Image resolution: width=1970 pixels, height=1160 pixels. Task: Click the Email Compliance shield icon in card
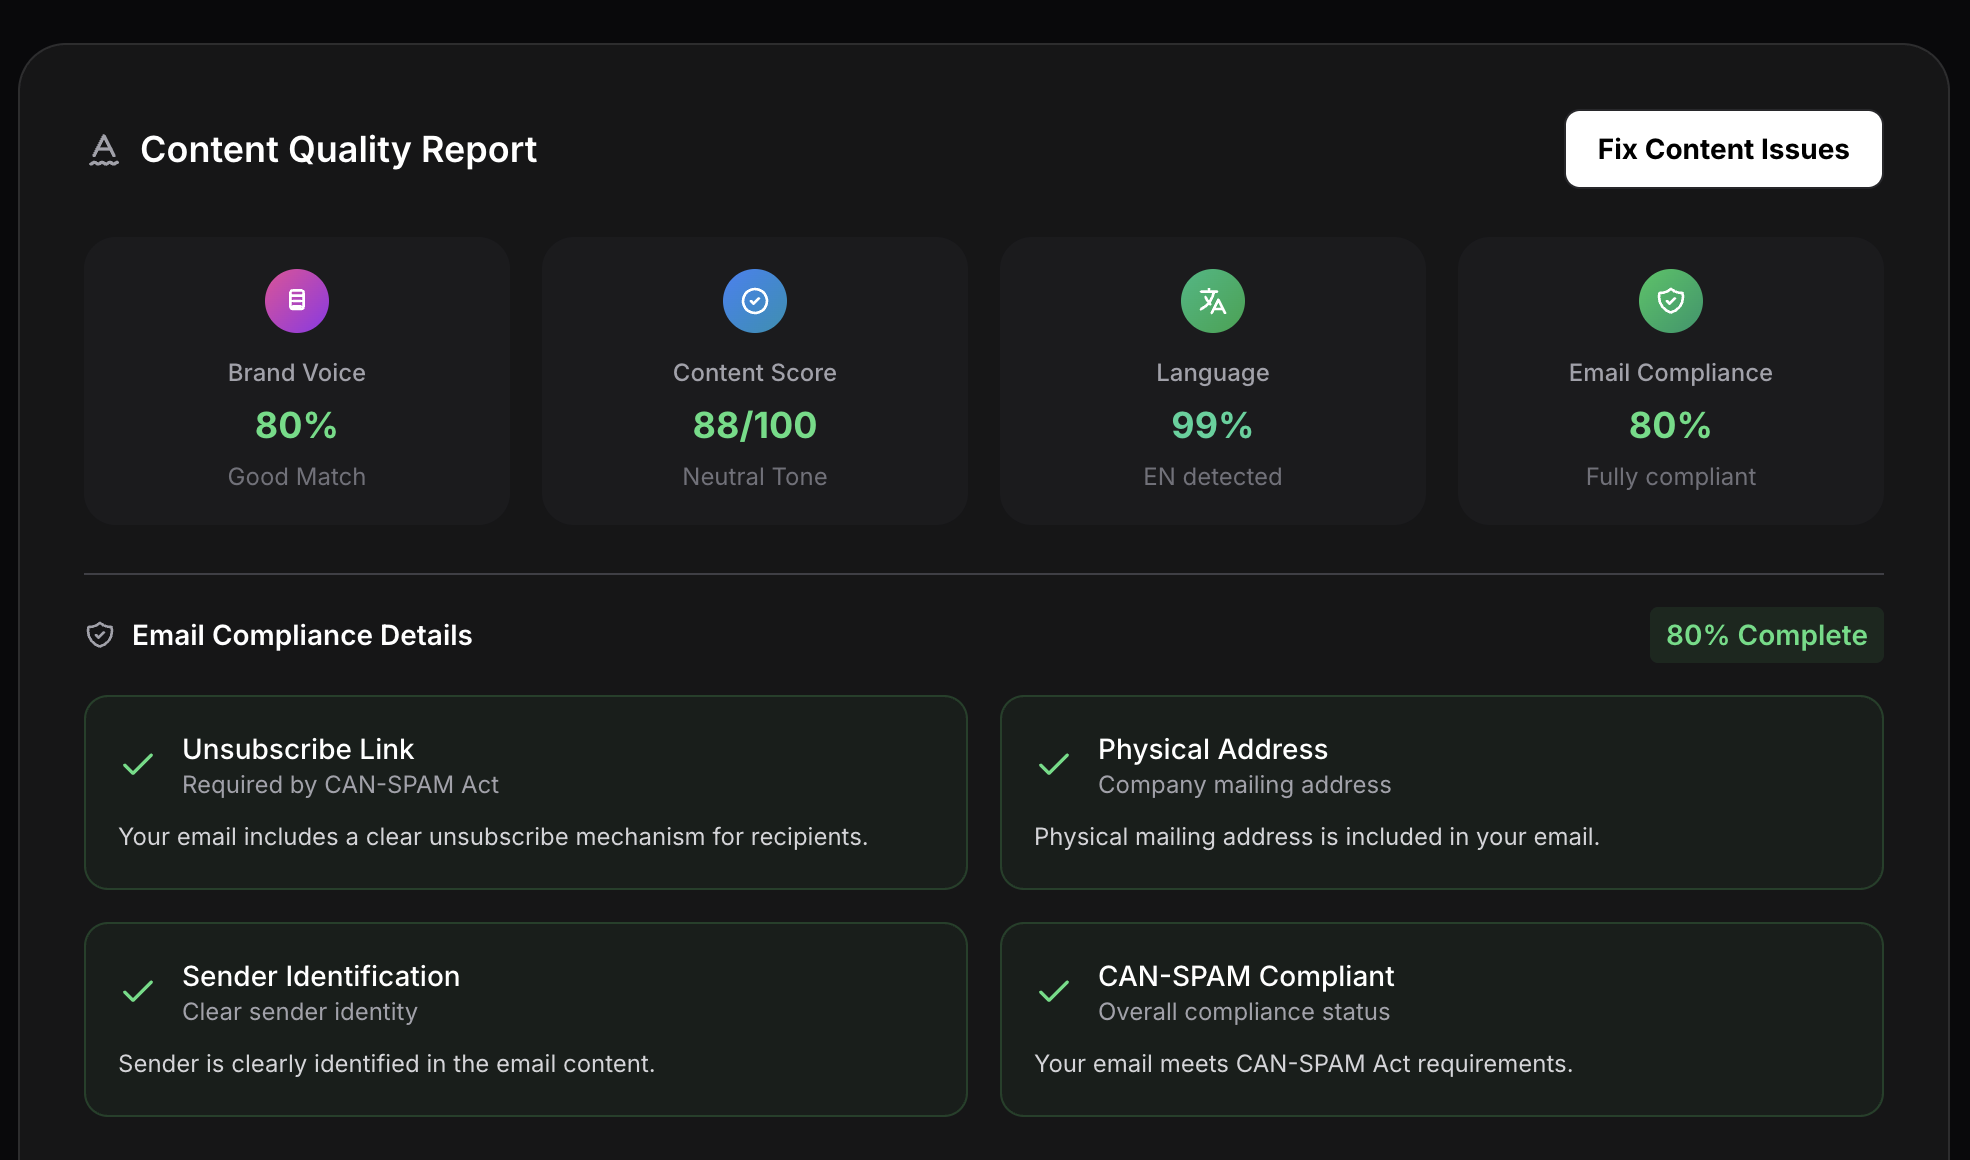[1670, 300]
